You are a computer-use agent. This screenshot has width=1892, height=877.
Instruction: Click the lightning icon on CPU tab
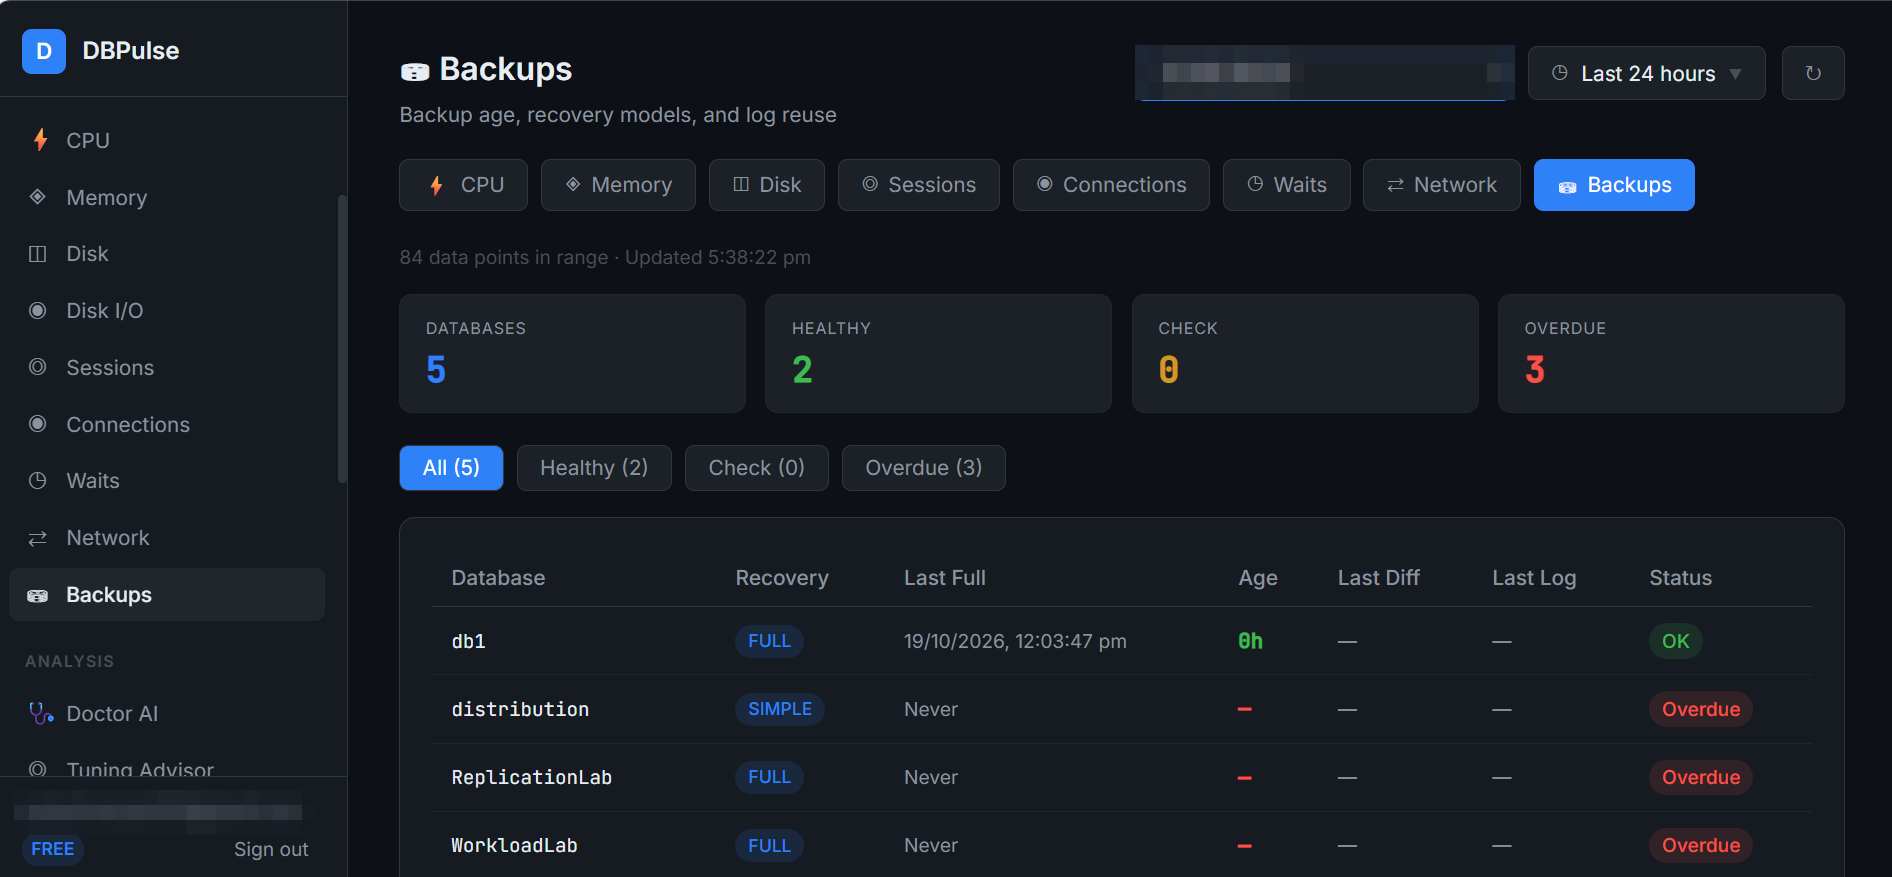pos(436,185)
